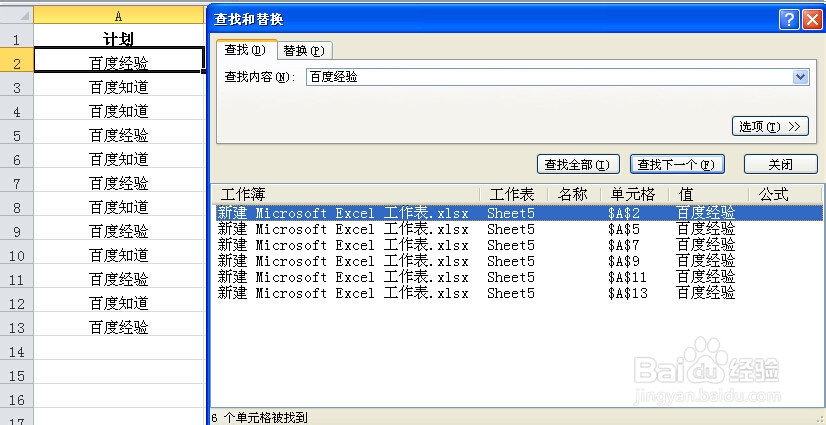
Task: Click the 关闭 button
Action: (781, 164)
